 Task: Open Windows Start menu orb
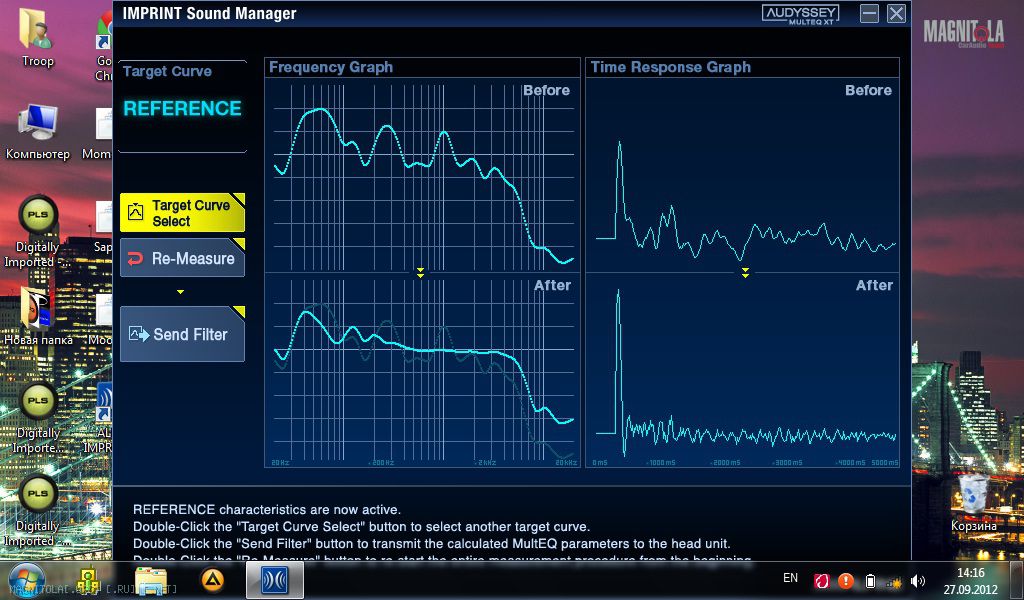point(26,579)
